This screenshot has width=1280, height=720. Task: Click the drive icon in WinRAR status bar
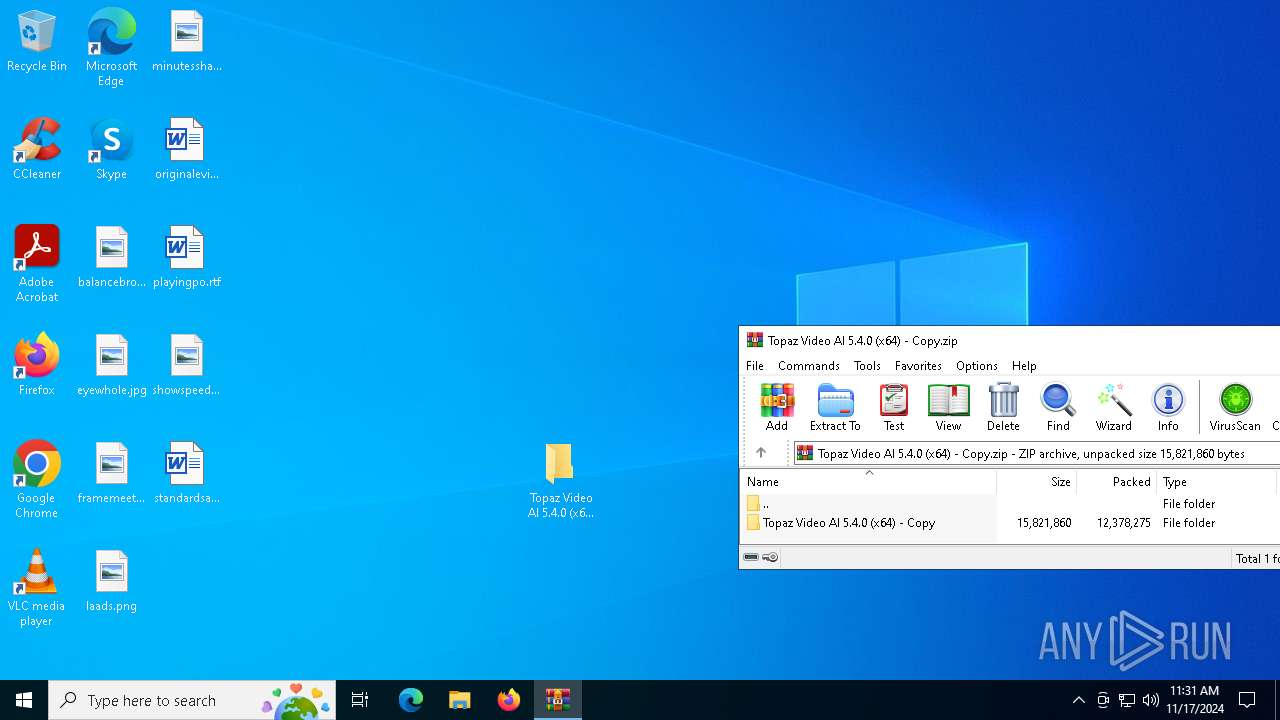click(x=751, y=558)
